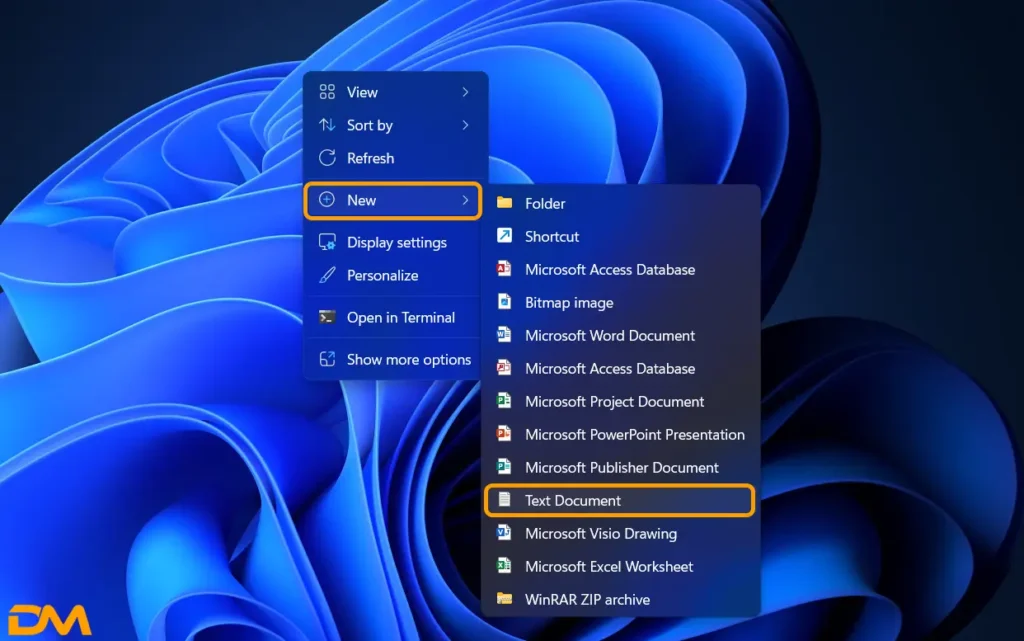Expand the View submenu arrow
The image size is (1024, 641).
[465, 92]
